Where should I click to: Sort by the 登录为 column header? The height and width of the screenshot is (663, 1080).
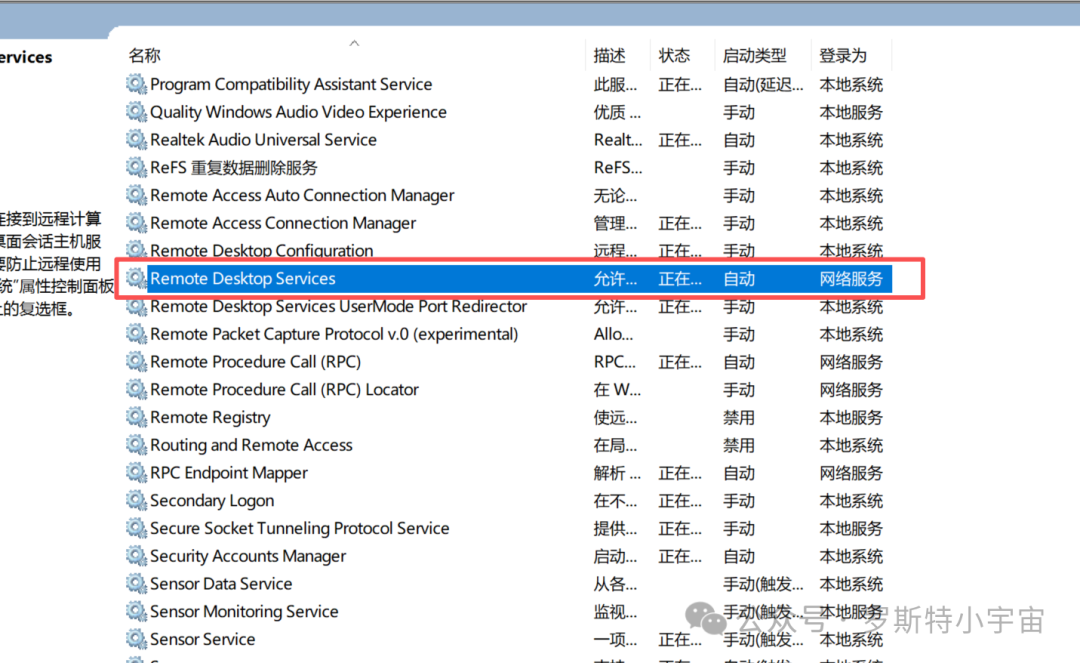click(x=843, y=56)
